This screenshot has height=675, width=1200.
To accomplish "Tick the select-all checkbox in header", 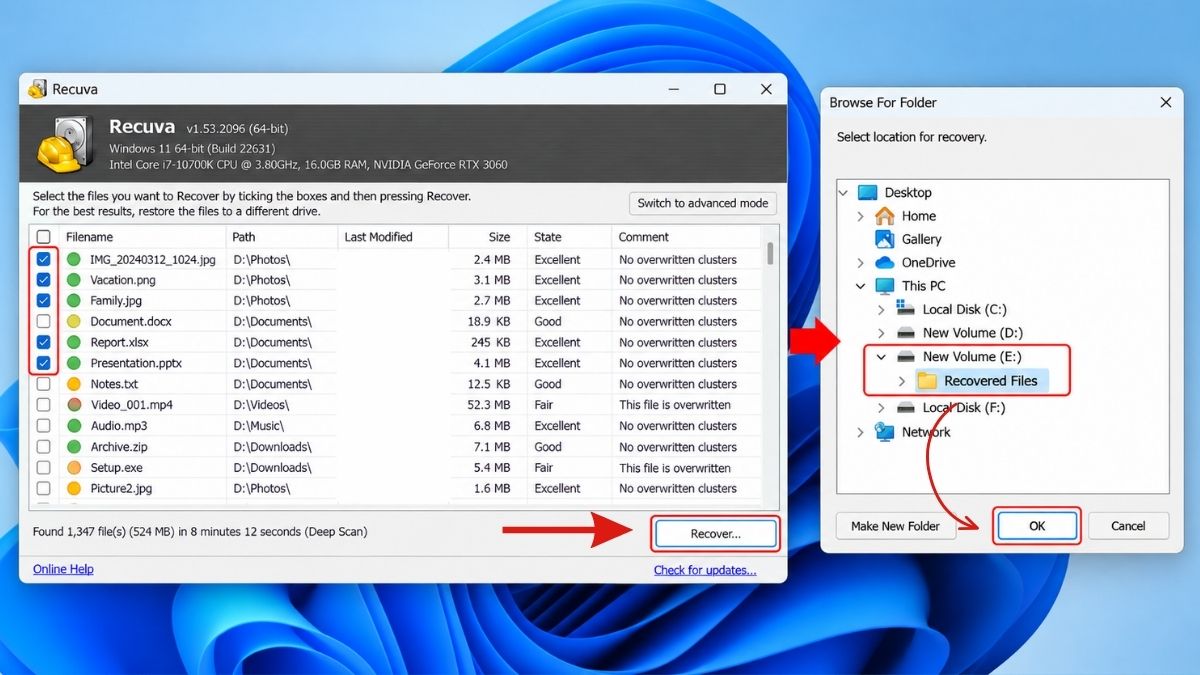I will click(x=44, y=237).
